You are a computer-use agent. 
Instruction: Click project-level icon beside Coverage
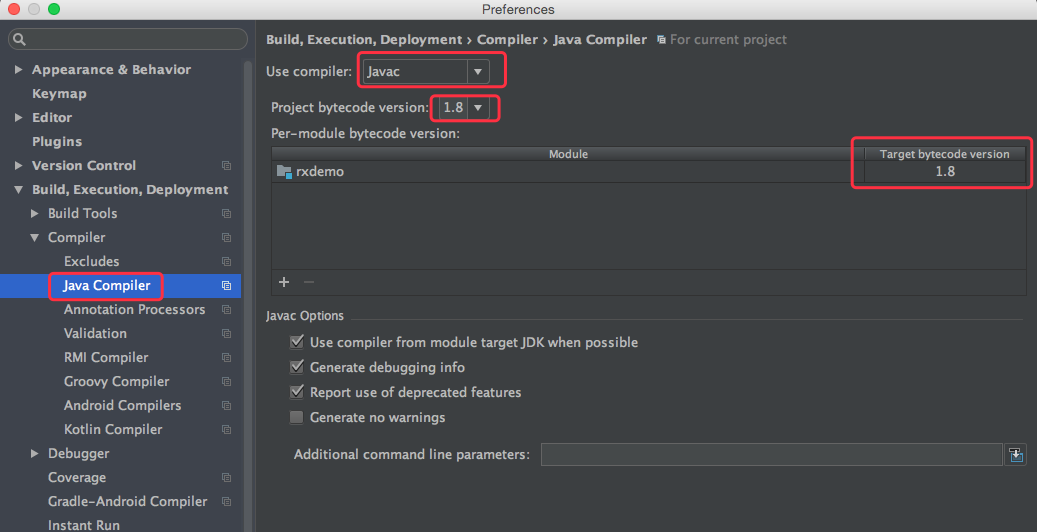[x=226, y=478]
